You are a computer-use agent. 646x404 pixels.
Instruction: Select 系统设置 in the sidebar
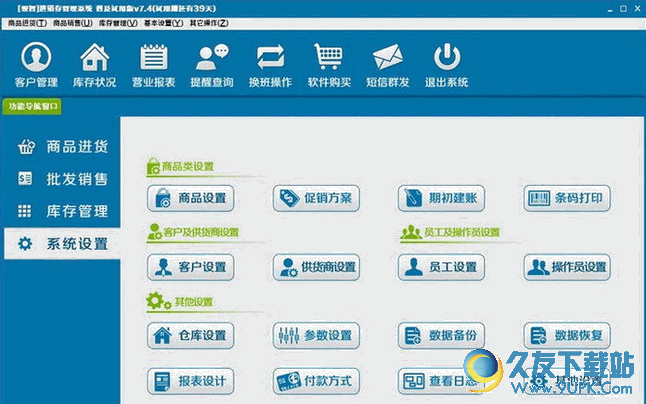62,244
